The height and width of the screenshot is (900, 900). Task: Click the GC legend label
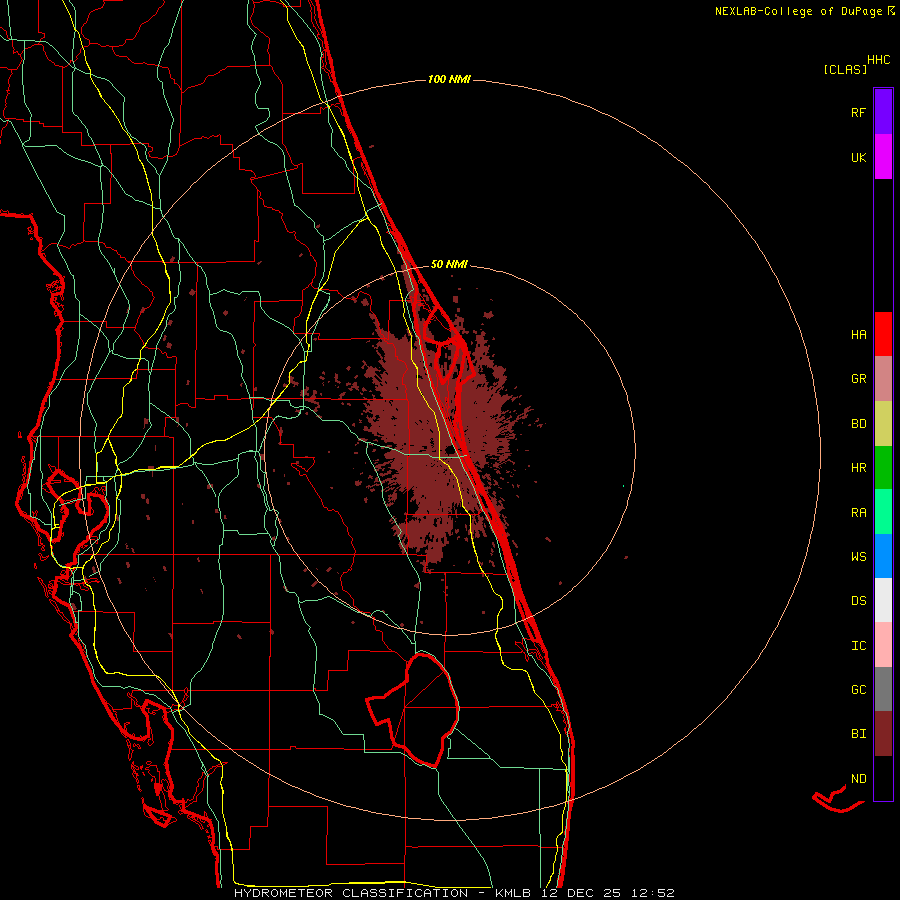(858, 690)
